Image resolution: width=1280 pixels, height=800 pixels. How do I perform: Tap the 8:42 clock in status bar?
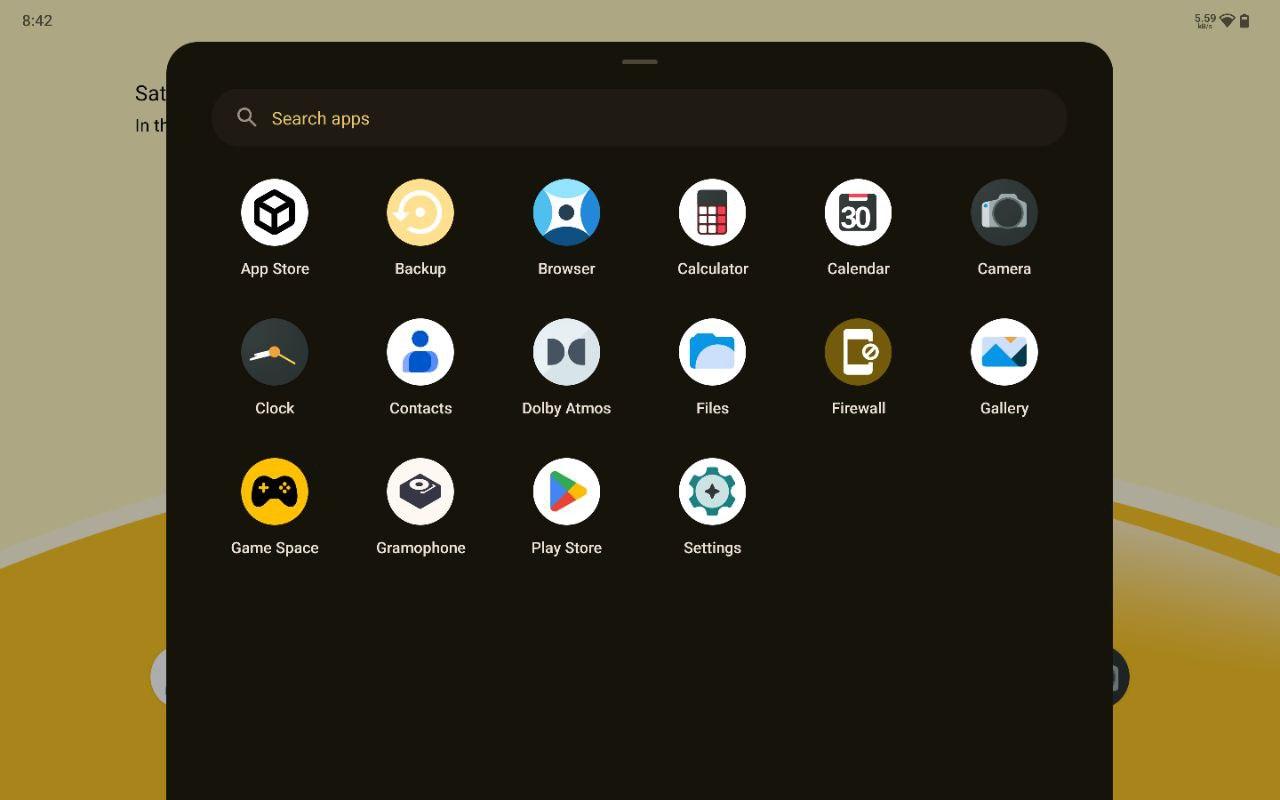coord(37,20)
